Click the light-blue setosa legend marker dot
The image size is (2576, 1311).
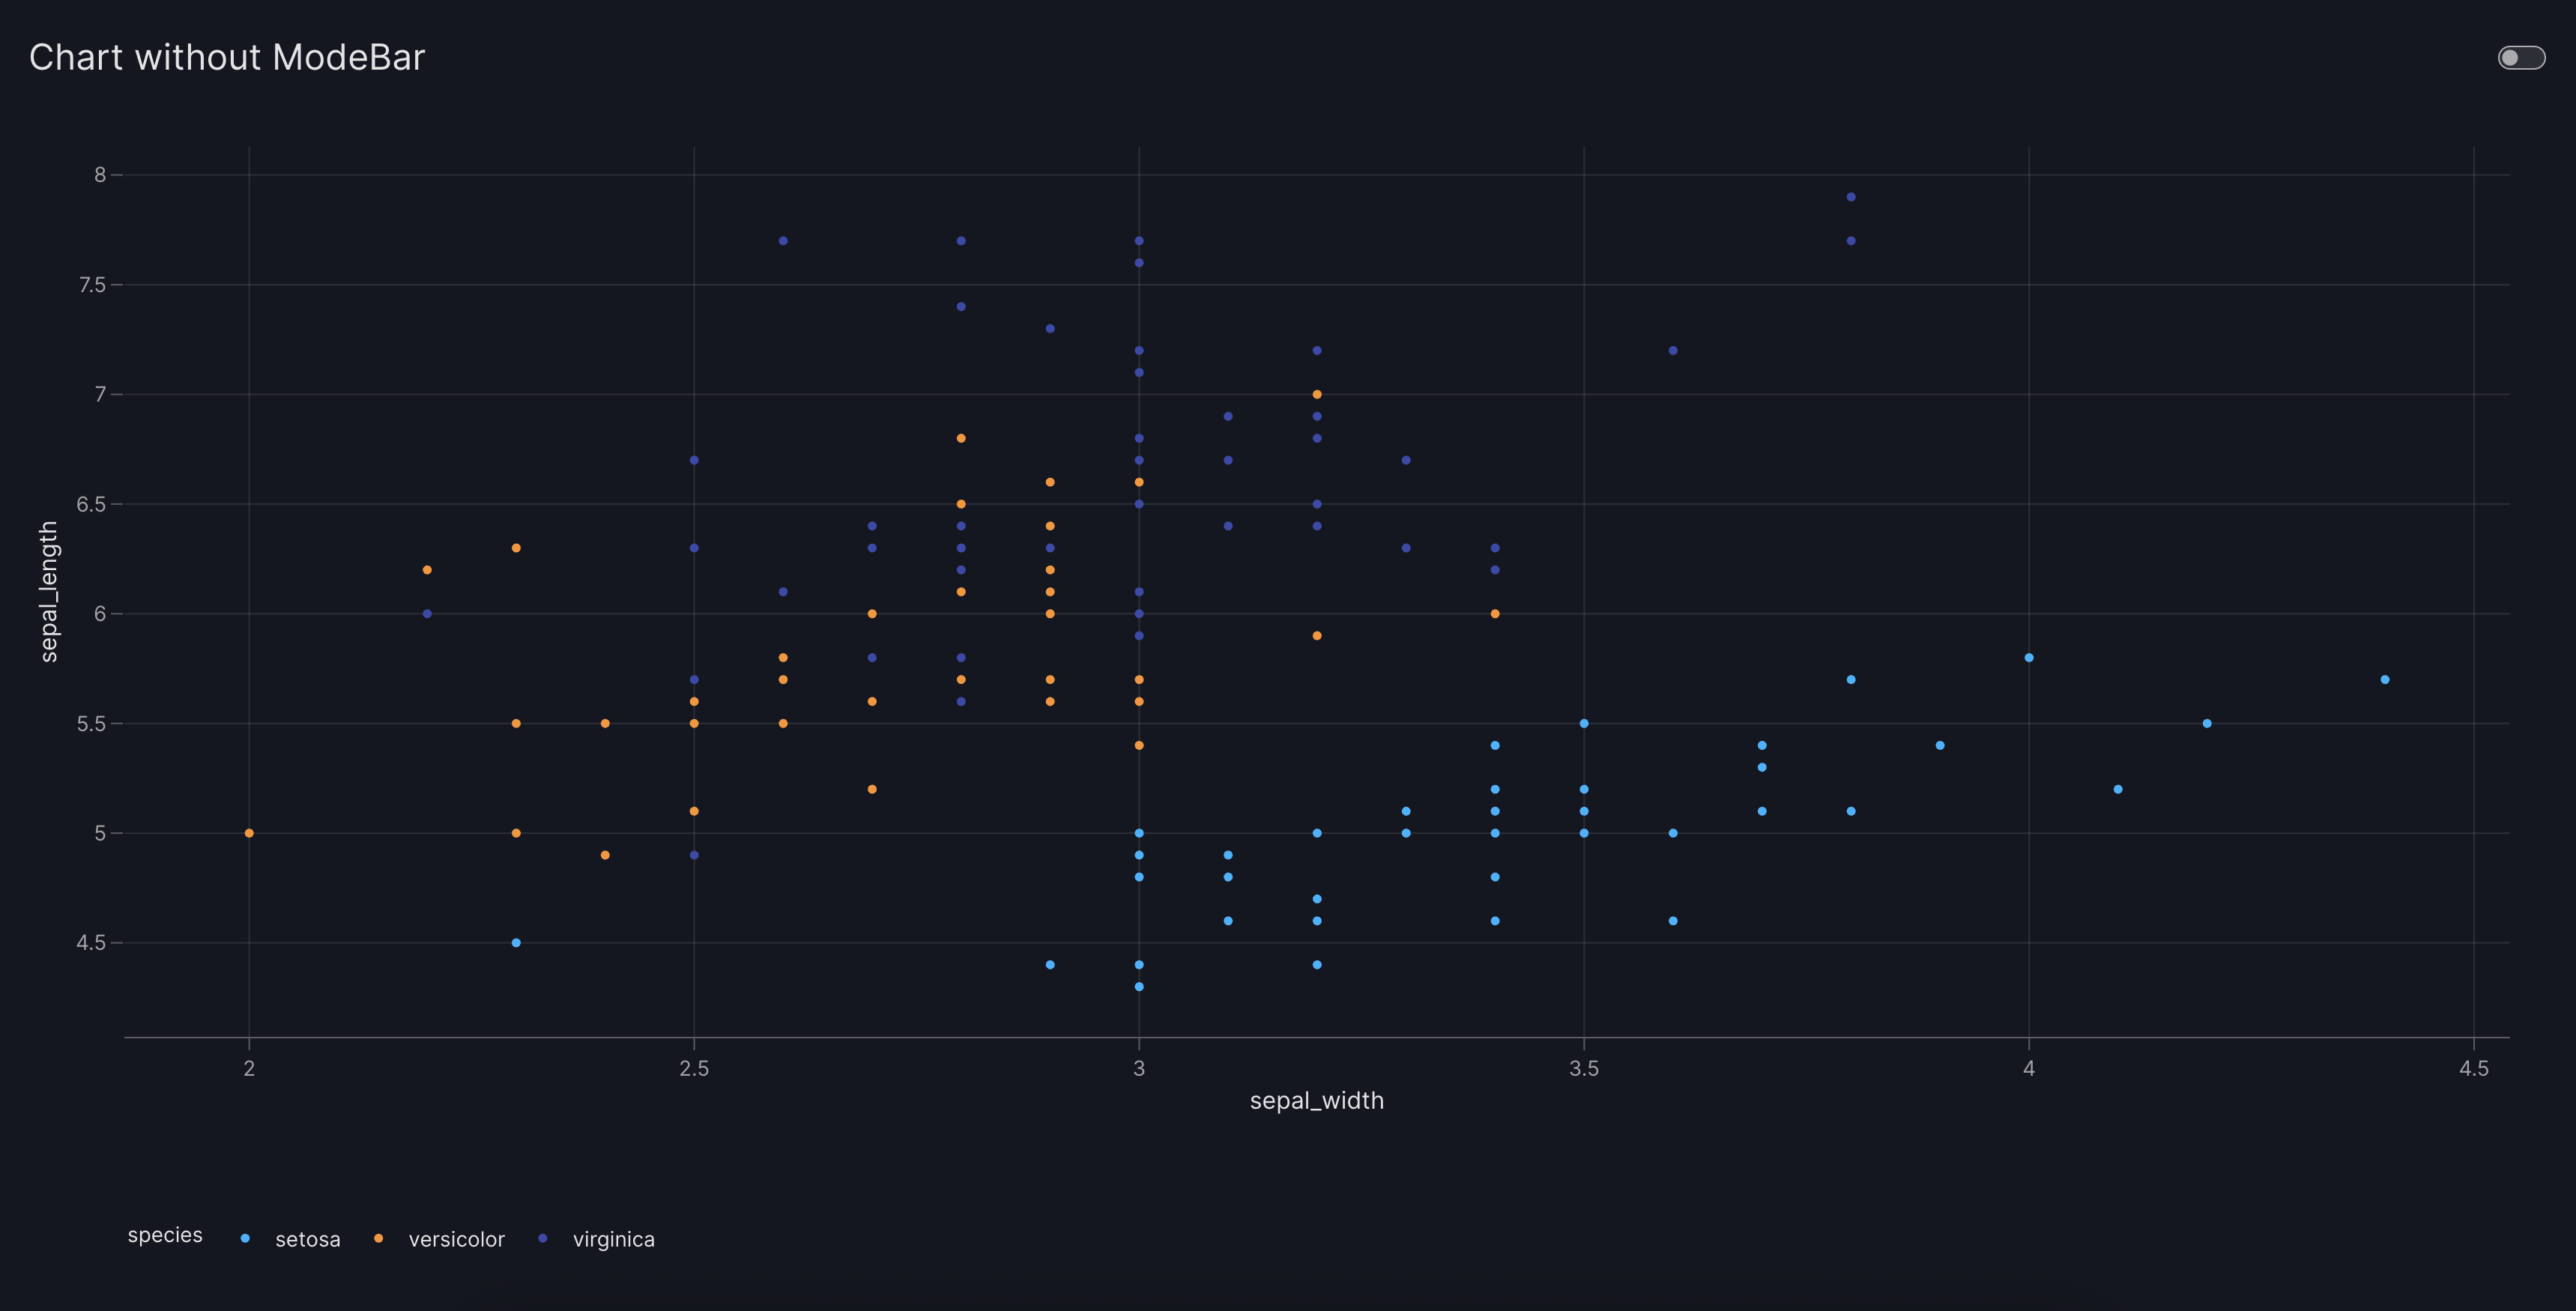(x=245, y=1238)
